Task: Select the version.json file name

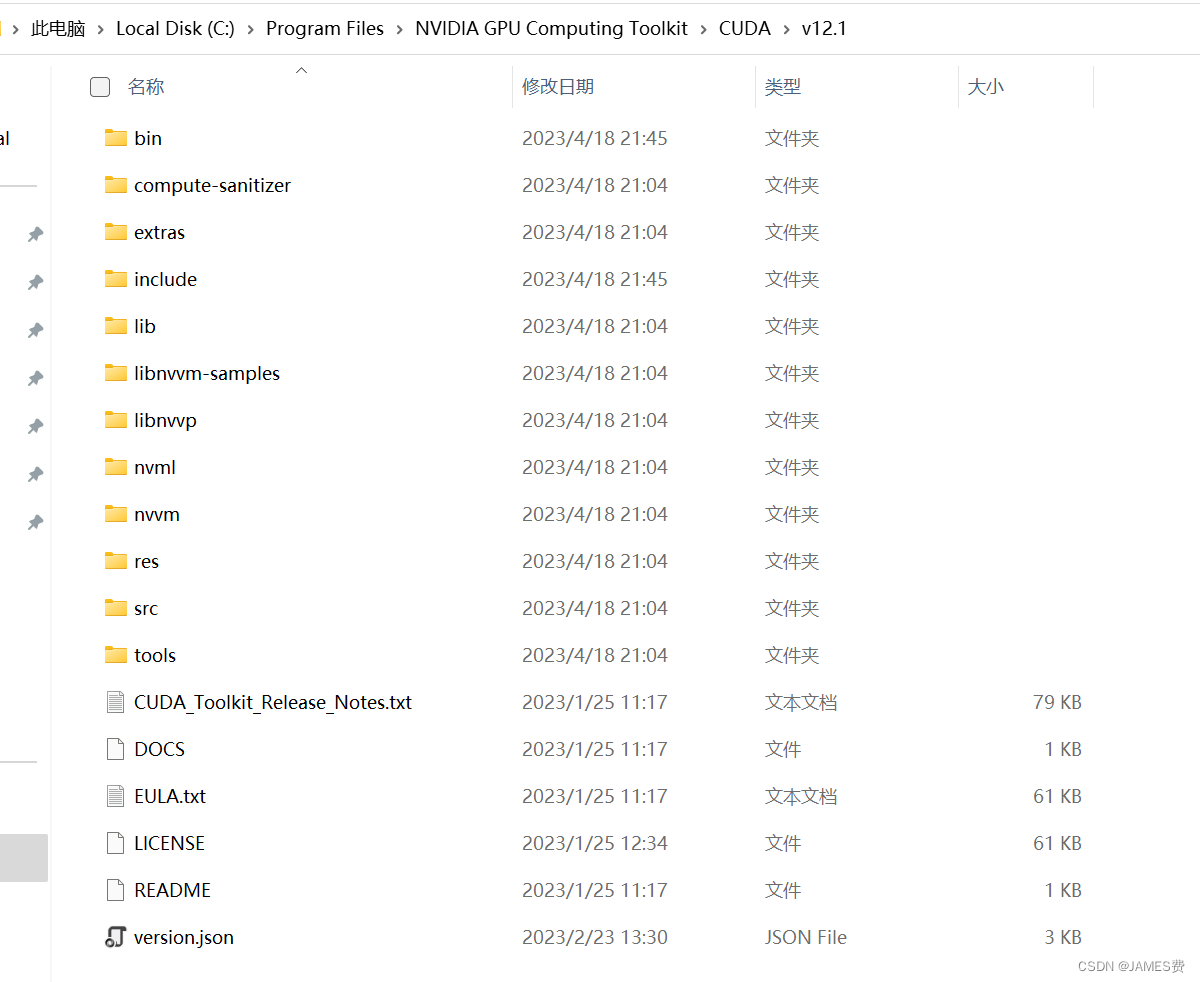Action: point(184,937)
